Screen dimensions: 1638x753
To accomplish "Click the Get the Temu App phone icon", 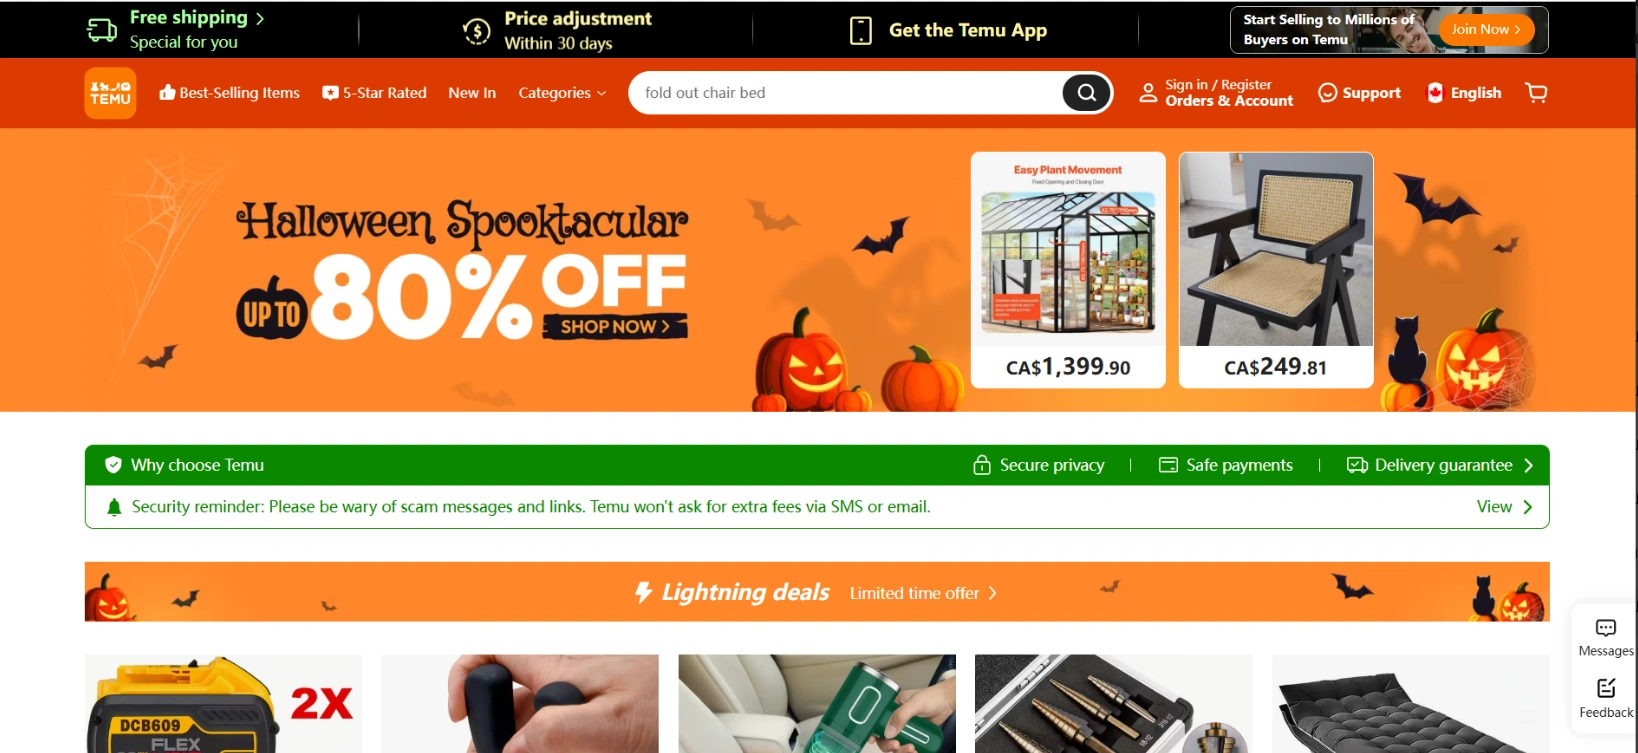I will point(860,30).
